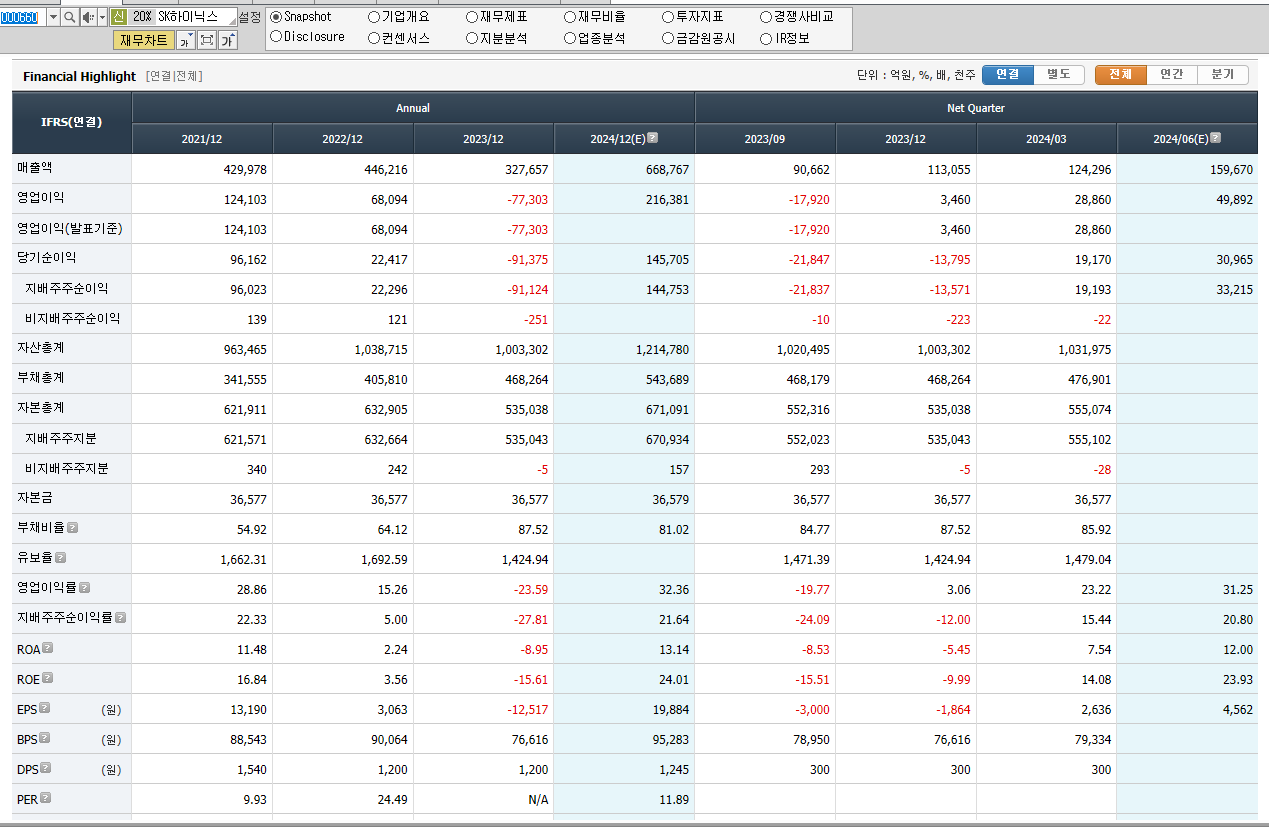The image size is (1269, 827).
Task: Click the 2024/03 column header
Action: (x=1046, y=139)
